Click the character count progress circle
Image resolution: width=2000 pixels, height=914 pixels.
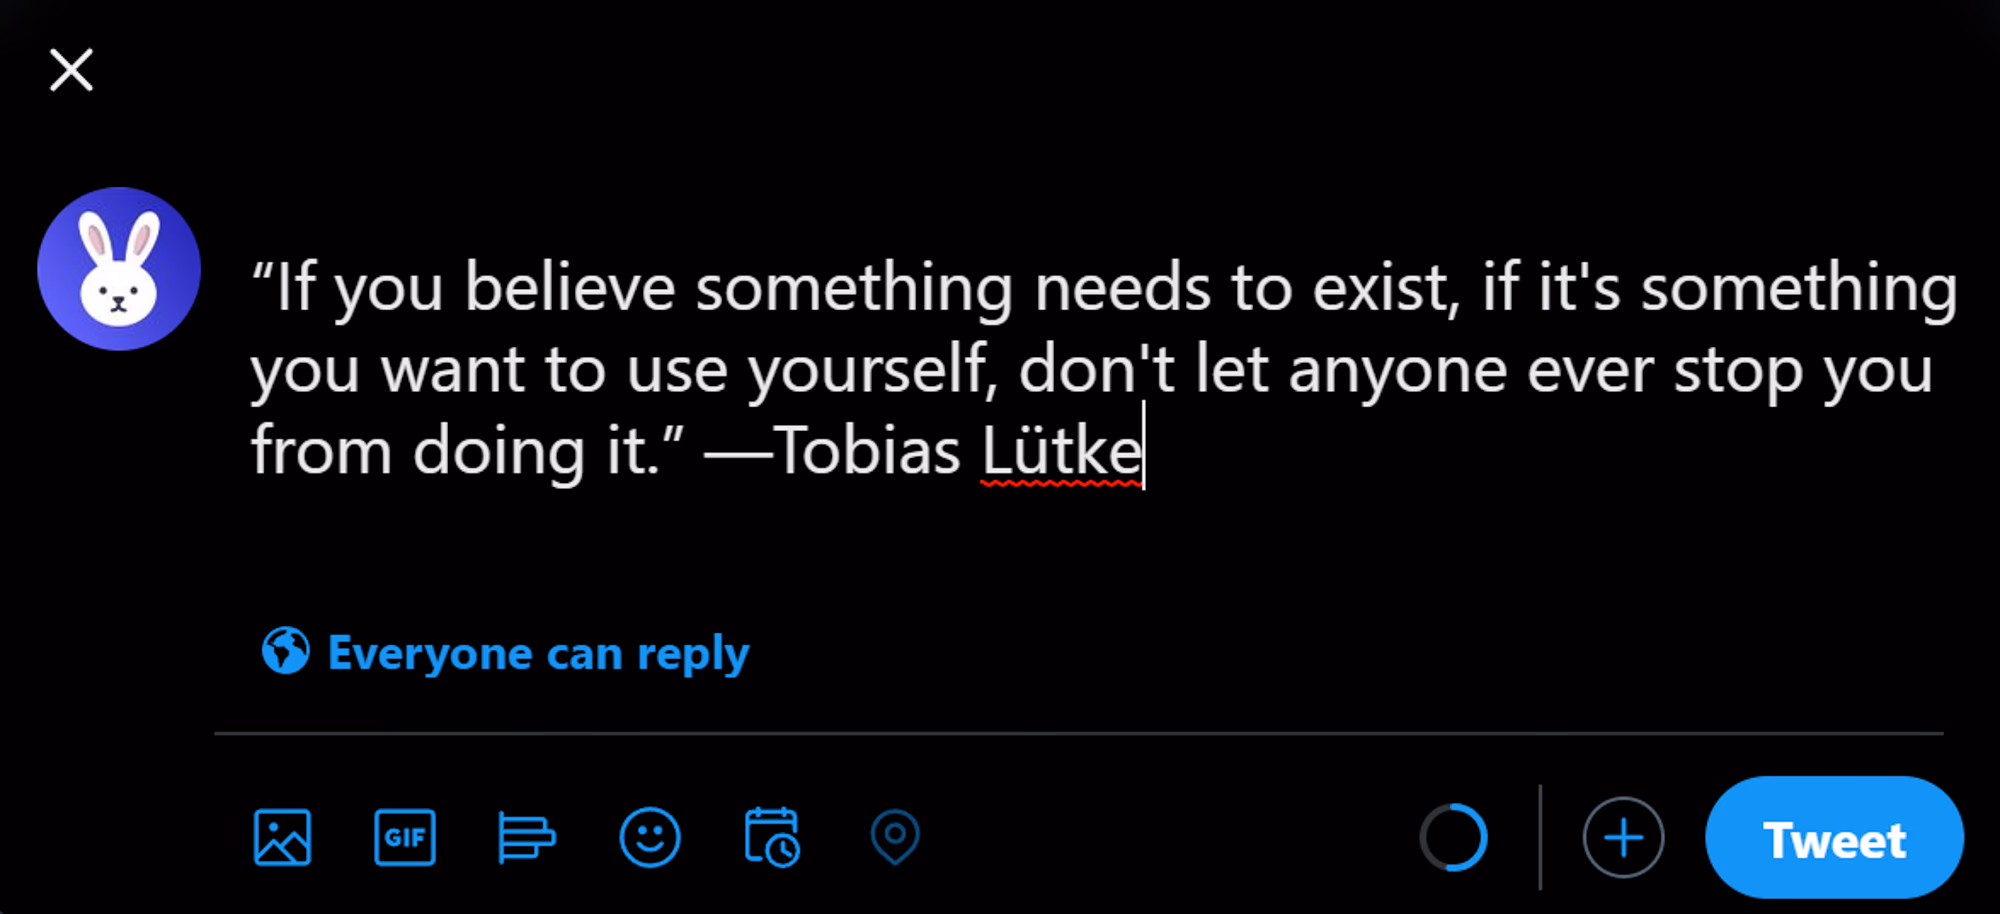coord(1454,838)
